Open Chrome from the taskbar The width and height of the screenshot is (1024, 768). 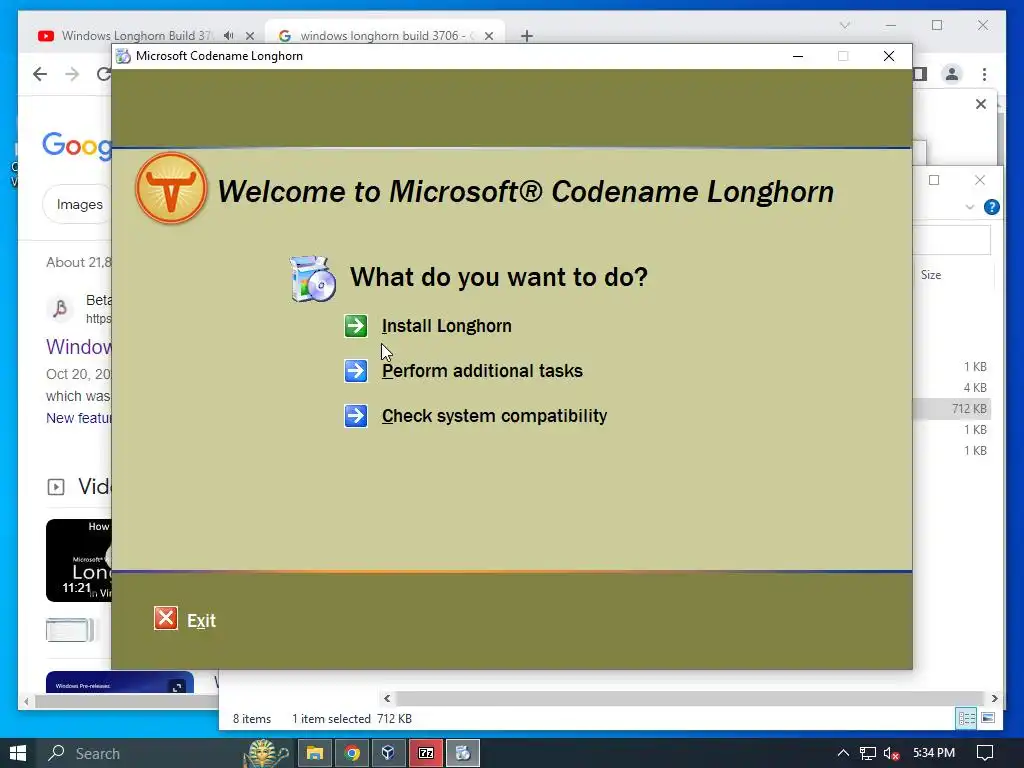click(352, 753)
